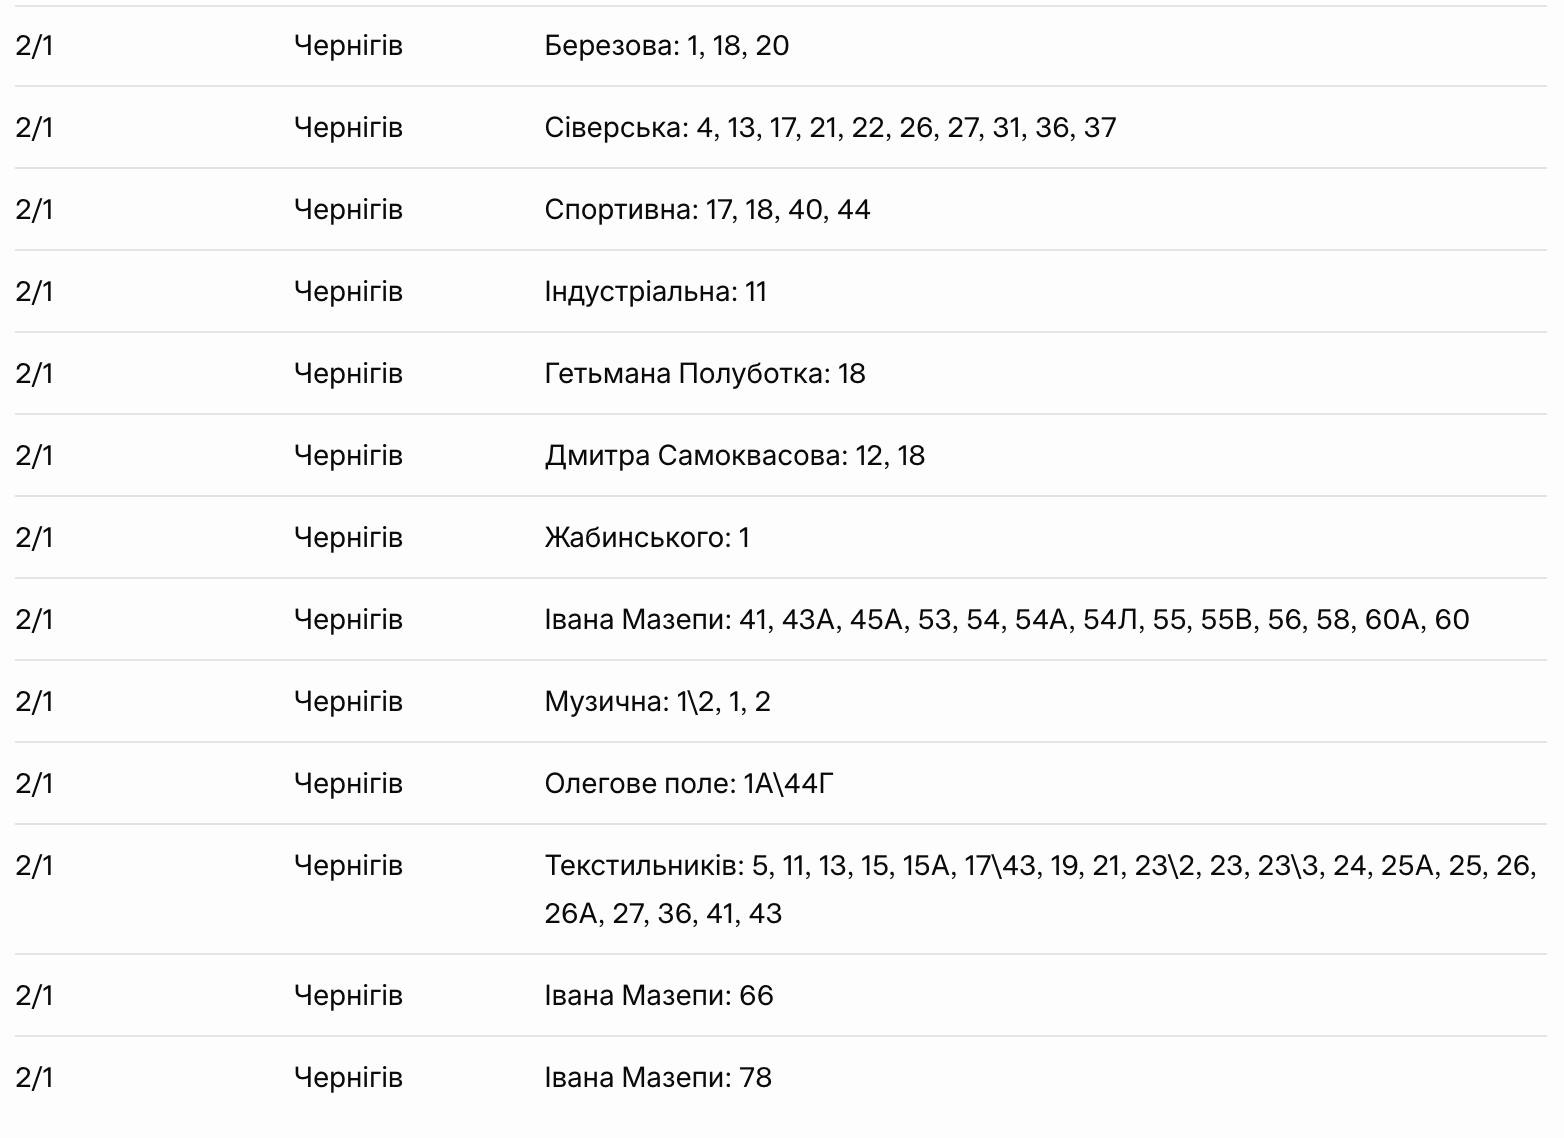Select the Сіверська address list row
Viewport: 1564px width, 1138px height.
830,128
